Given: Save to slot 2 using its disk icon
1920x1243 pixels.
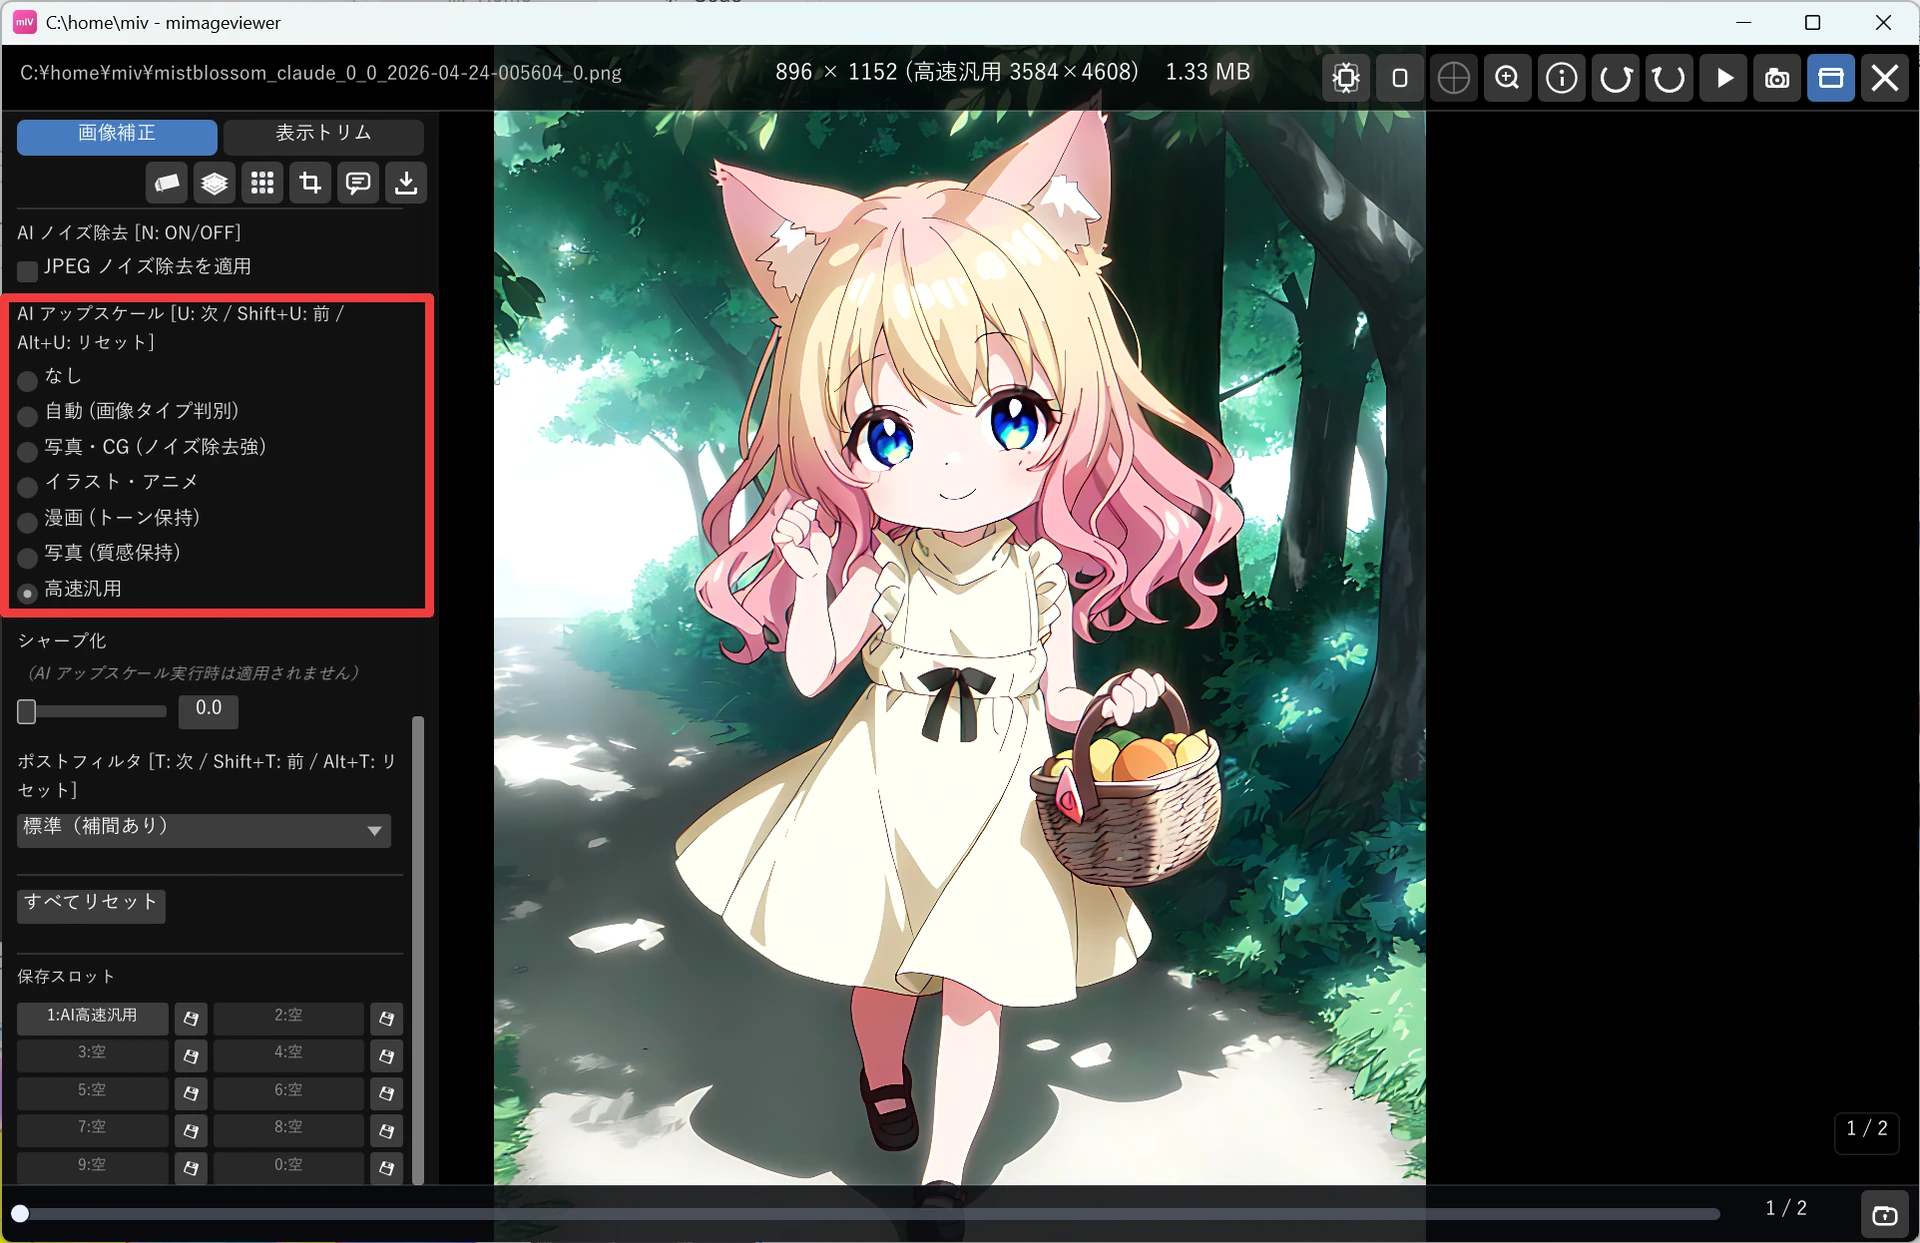Looking at the screenshot, I should [x=386, y=1019].
